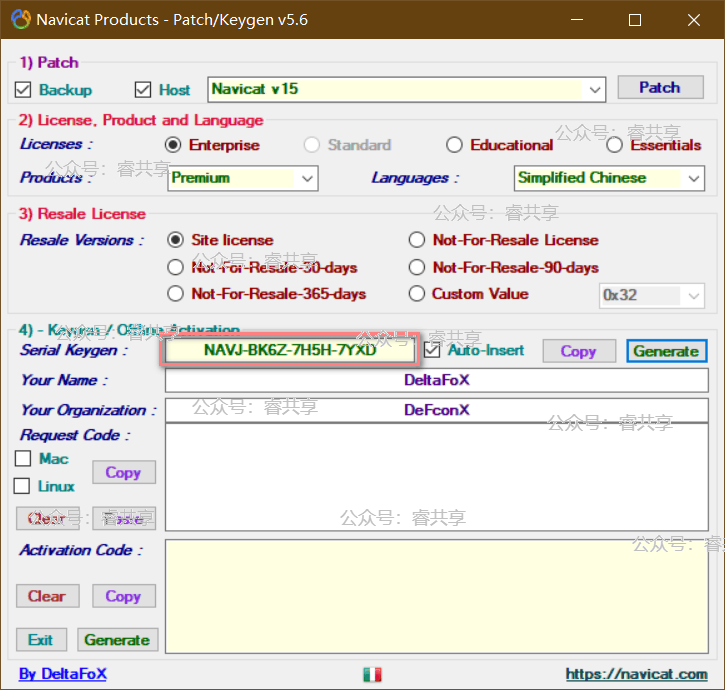Open the Navicat v15 version dropdown
Screen dimensions: 725x690
click(x=595, y=89)
